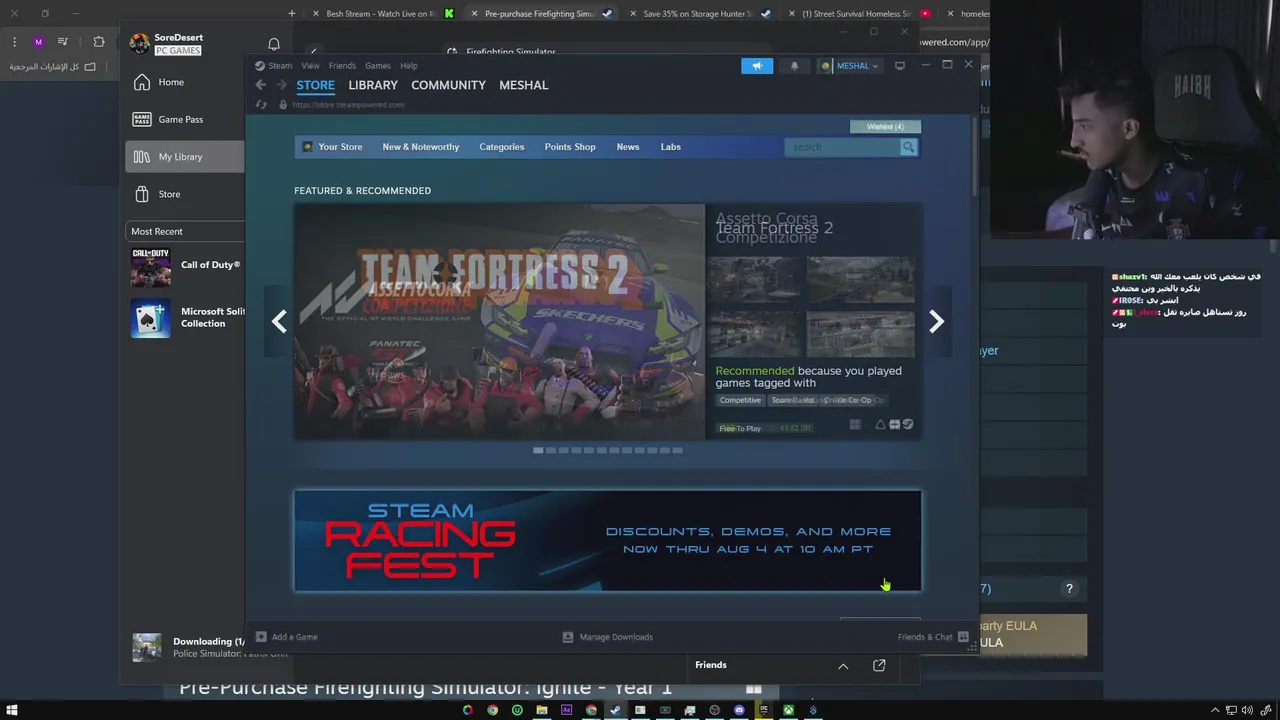Open Xbox app notification bell
Screen dimensions: 1280x720
pyautogui.click(x=274, y=44)
